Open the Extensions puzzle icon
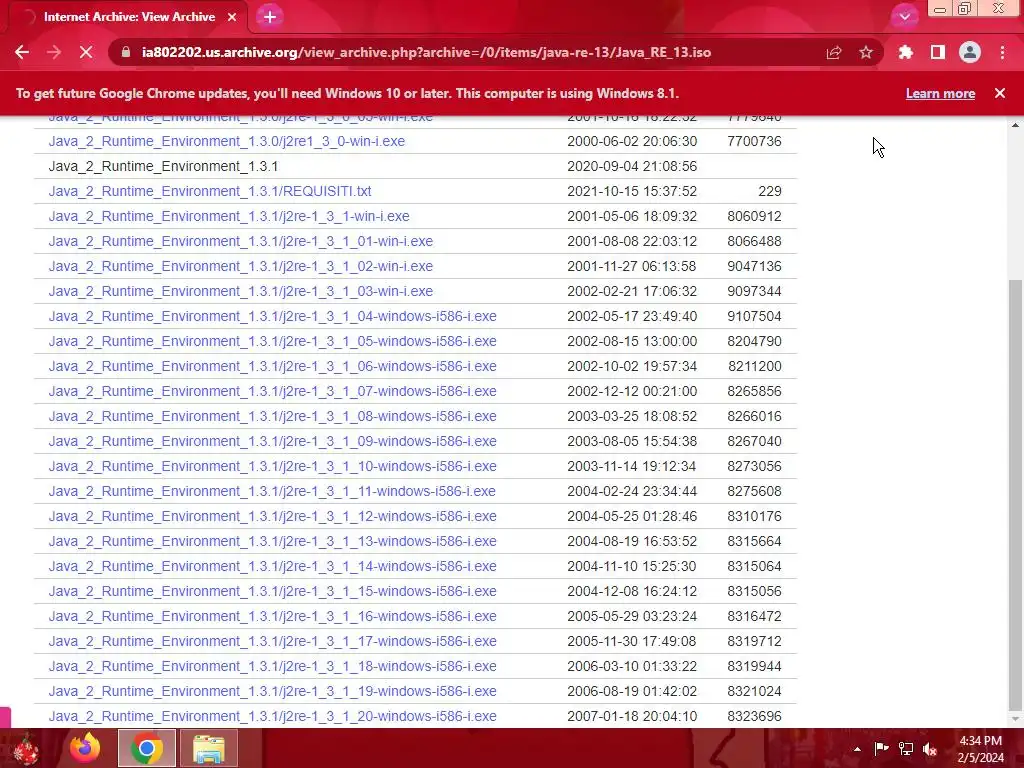The image size is (1024, 768). (x=905, y=52)
